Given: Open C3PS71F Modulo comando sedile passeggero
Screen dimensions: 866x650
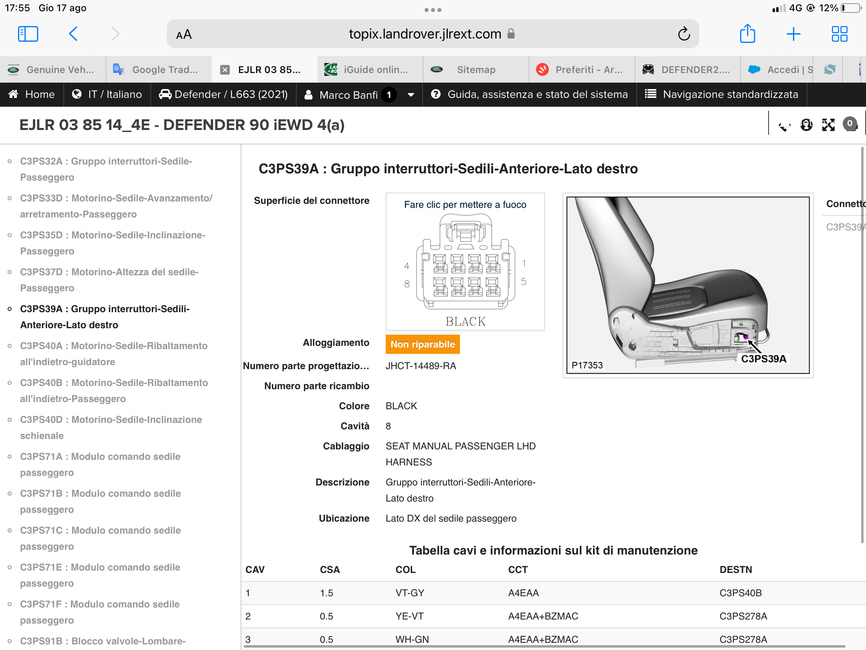Looking at the screenshot, I should coord(100,612).
